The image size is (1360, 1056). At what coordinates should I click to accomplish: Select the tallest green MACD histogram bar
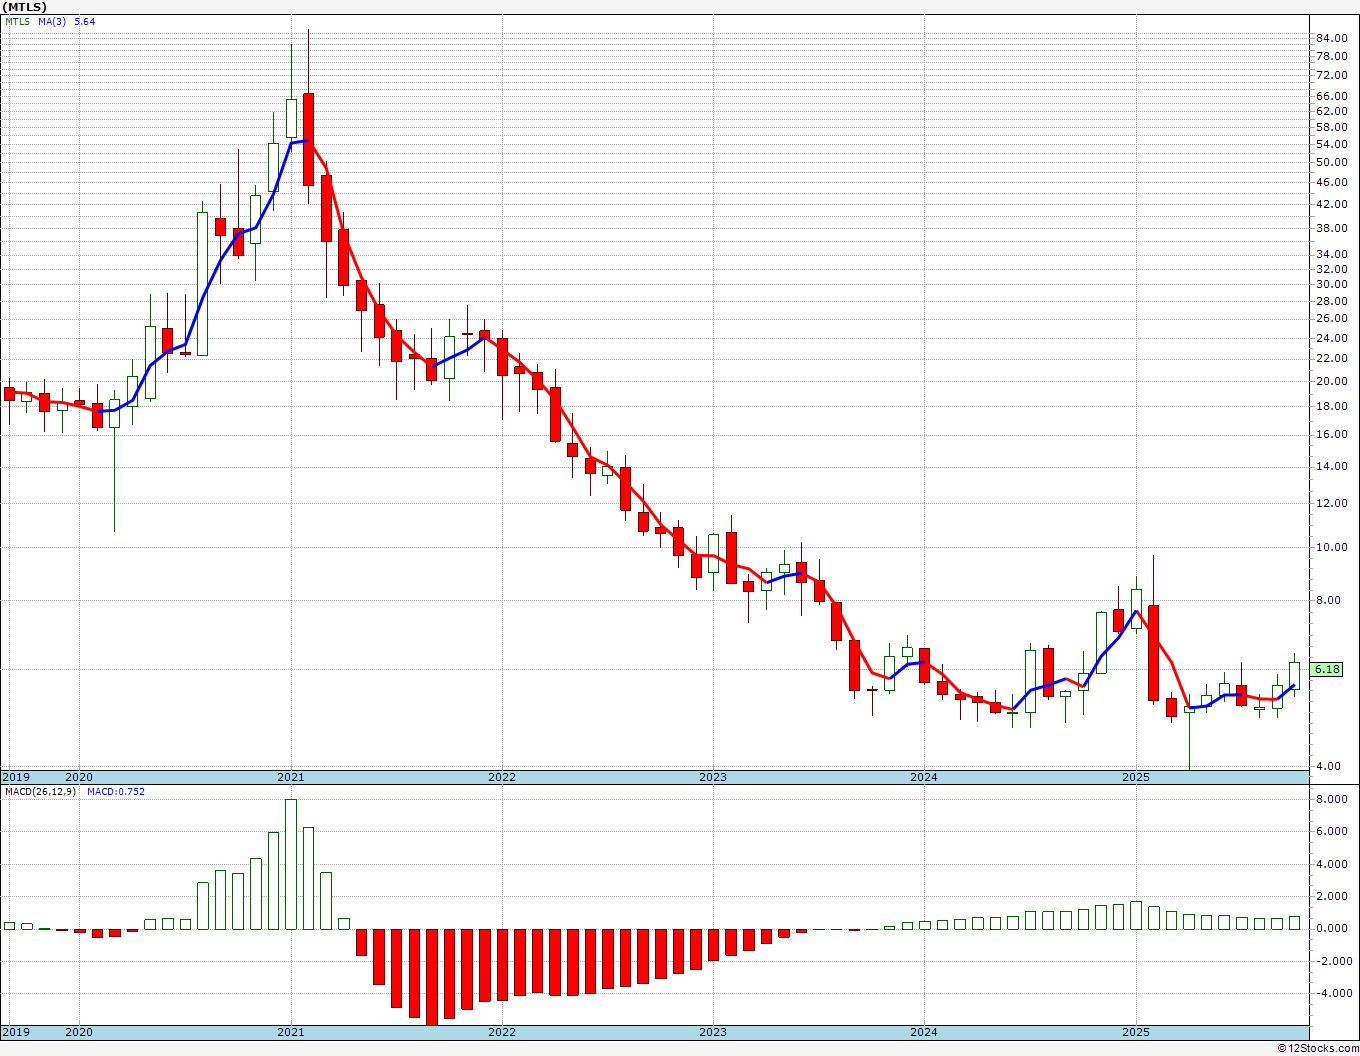[x=291, y=864]
